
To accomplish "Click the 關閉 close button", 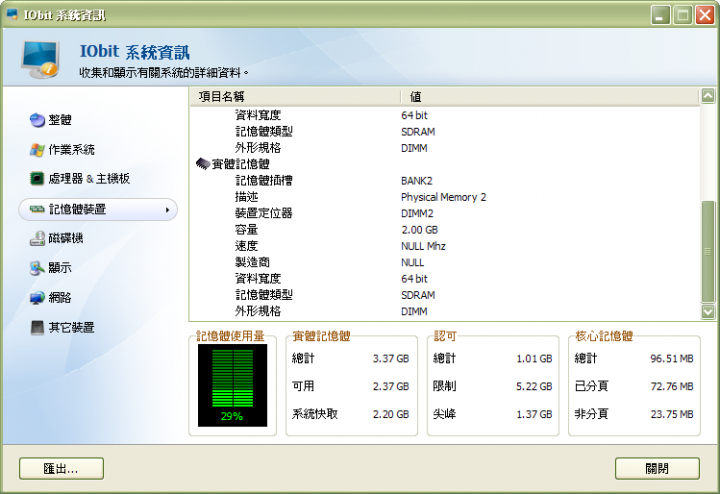I will (657, 469).
